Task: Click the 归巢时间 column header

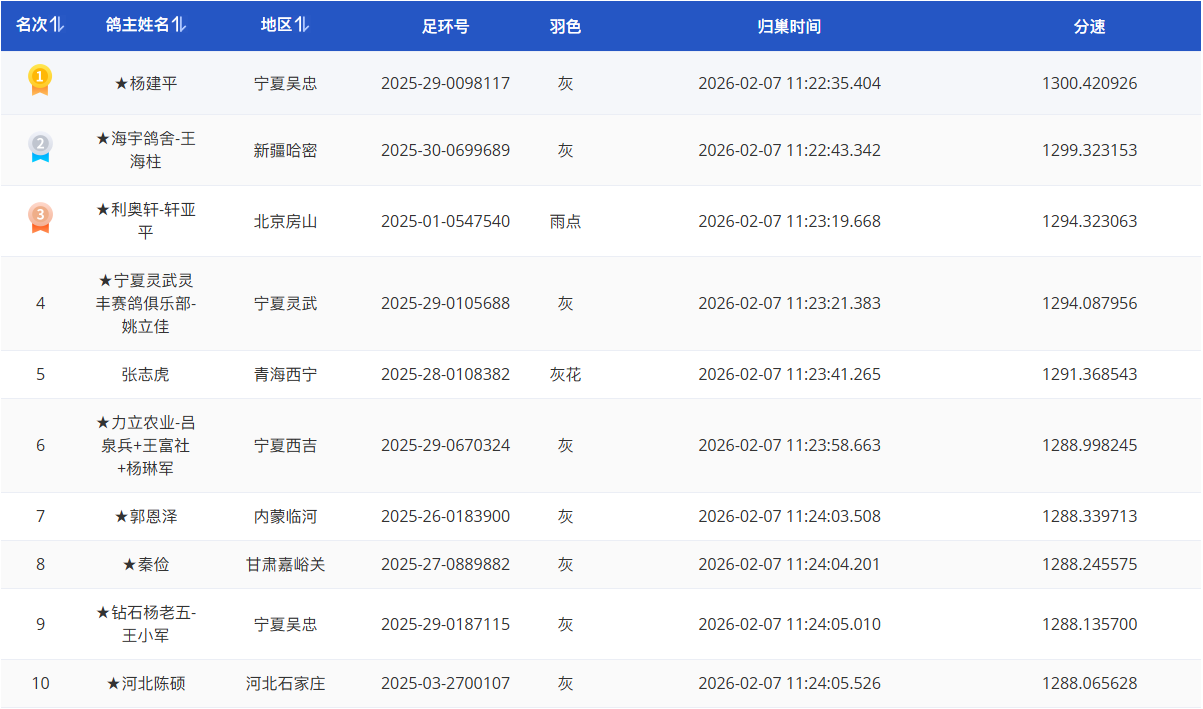Action: pos(789,26)
